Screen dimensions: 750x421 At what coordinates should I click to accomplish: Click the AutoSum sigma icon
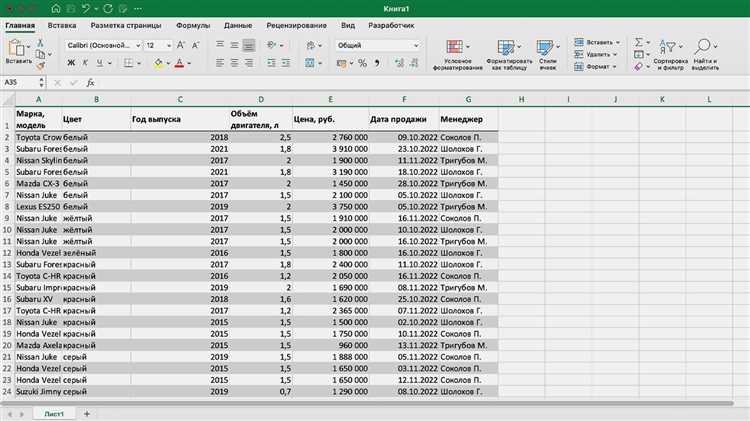tap(639, 42)
